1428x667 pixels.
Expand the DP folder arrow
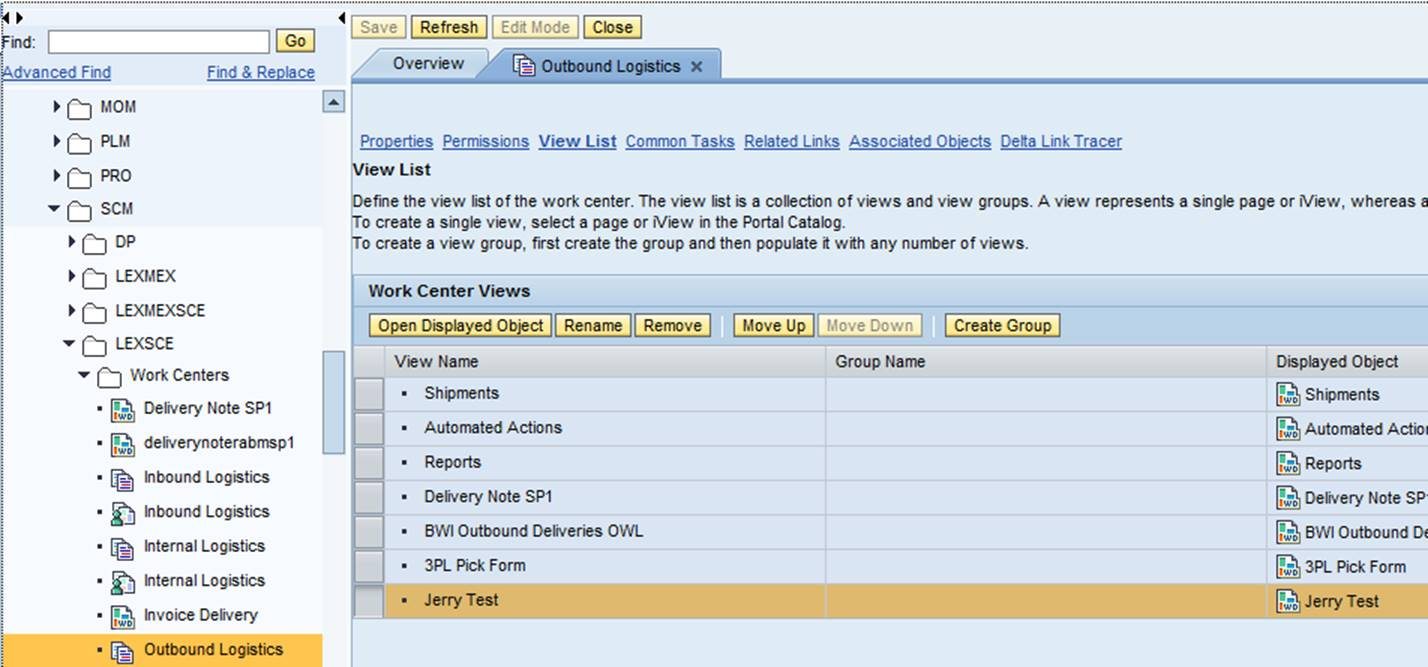coord(72,242)
